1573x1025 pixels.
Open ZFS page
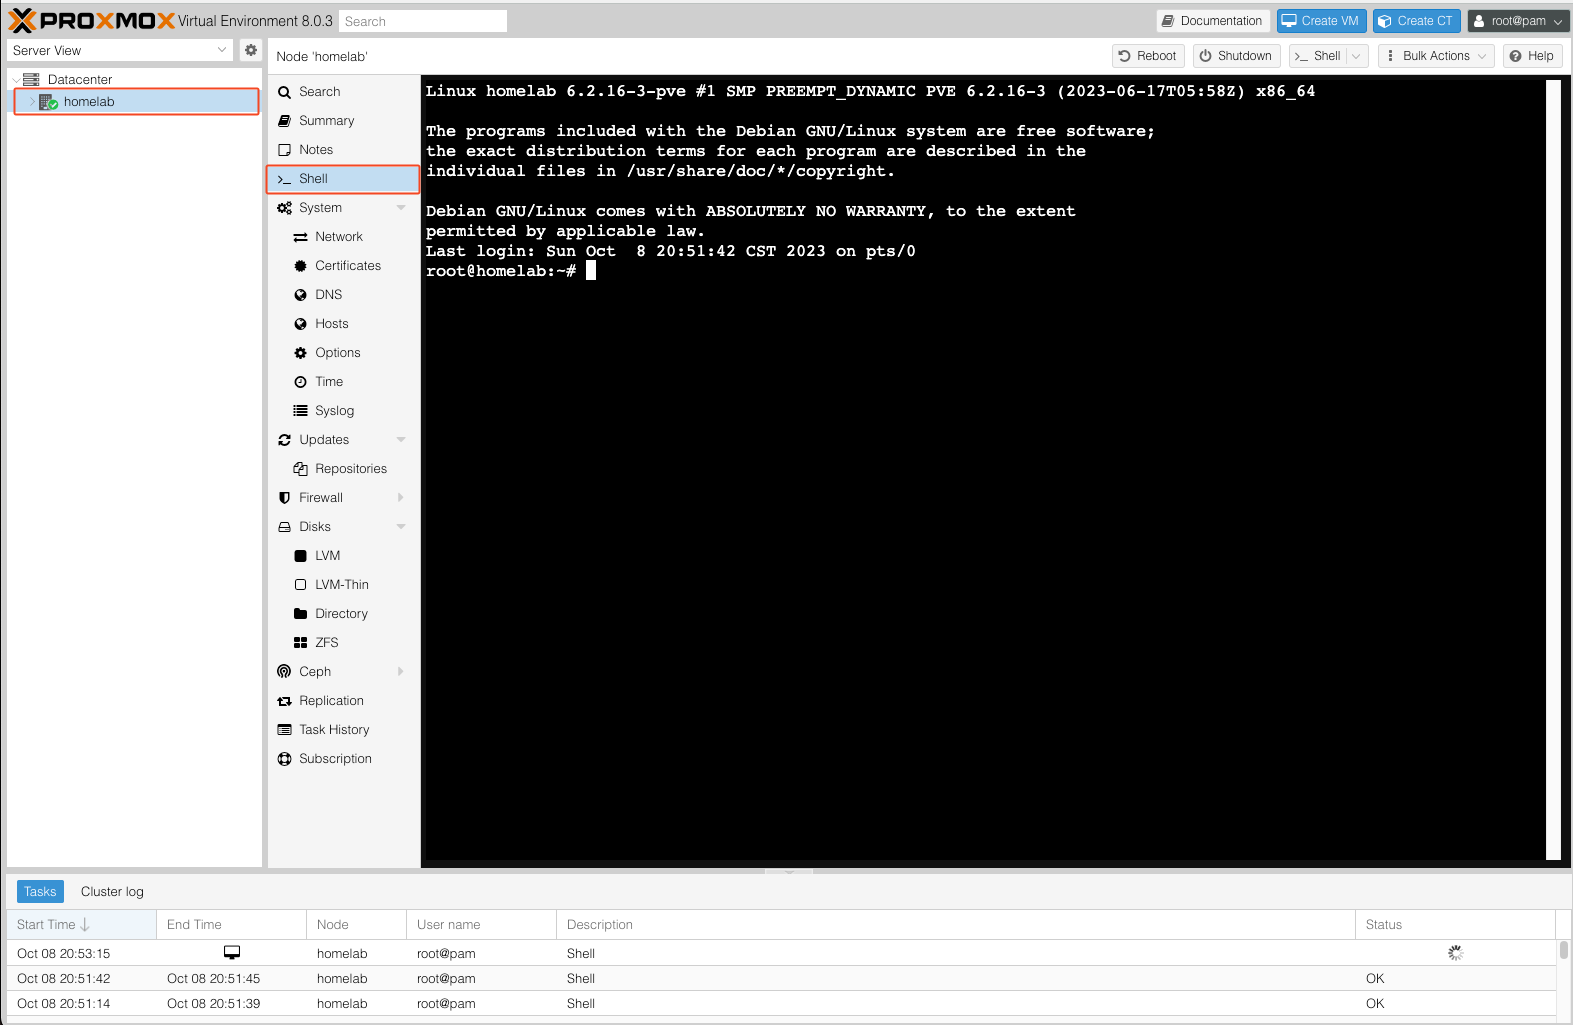tap(343, 642)
